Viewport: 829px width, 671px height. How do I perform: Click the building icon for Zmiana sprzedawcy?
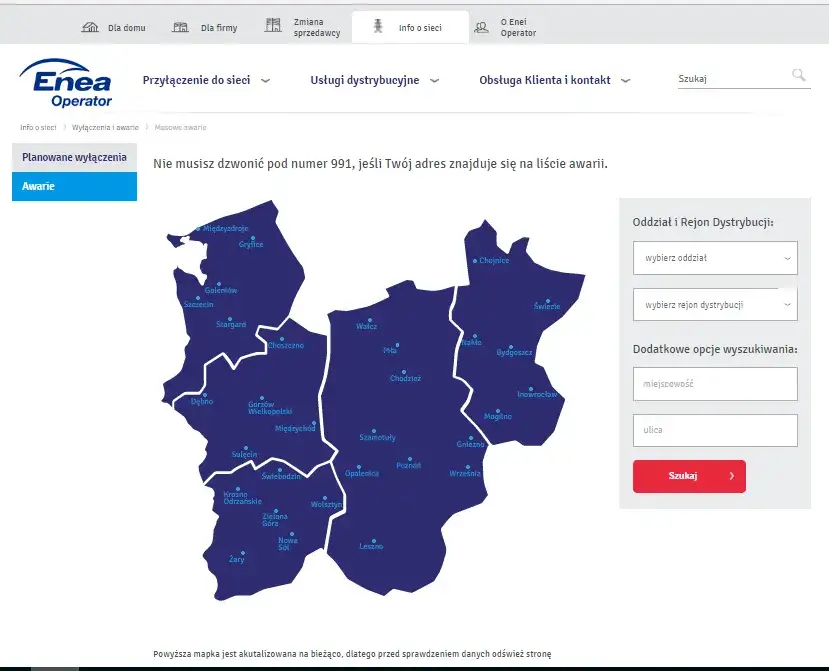coord(273,26)
